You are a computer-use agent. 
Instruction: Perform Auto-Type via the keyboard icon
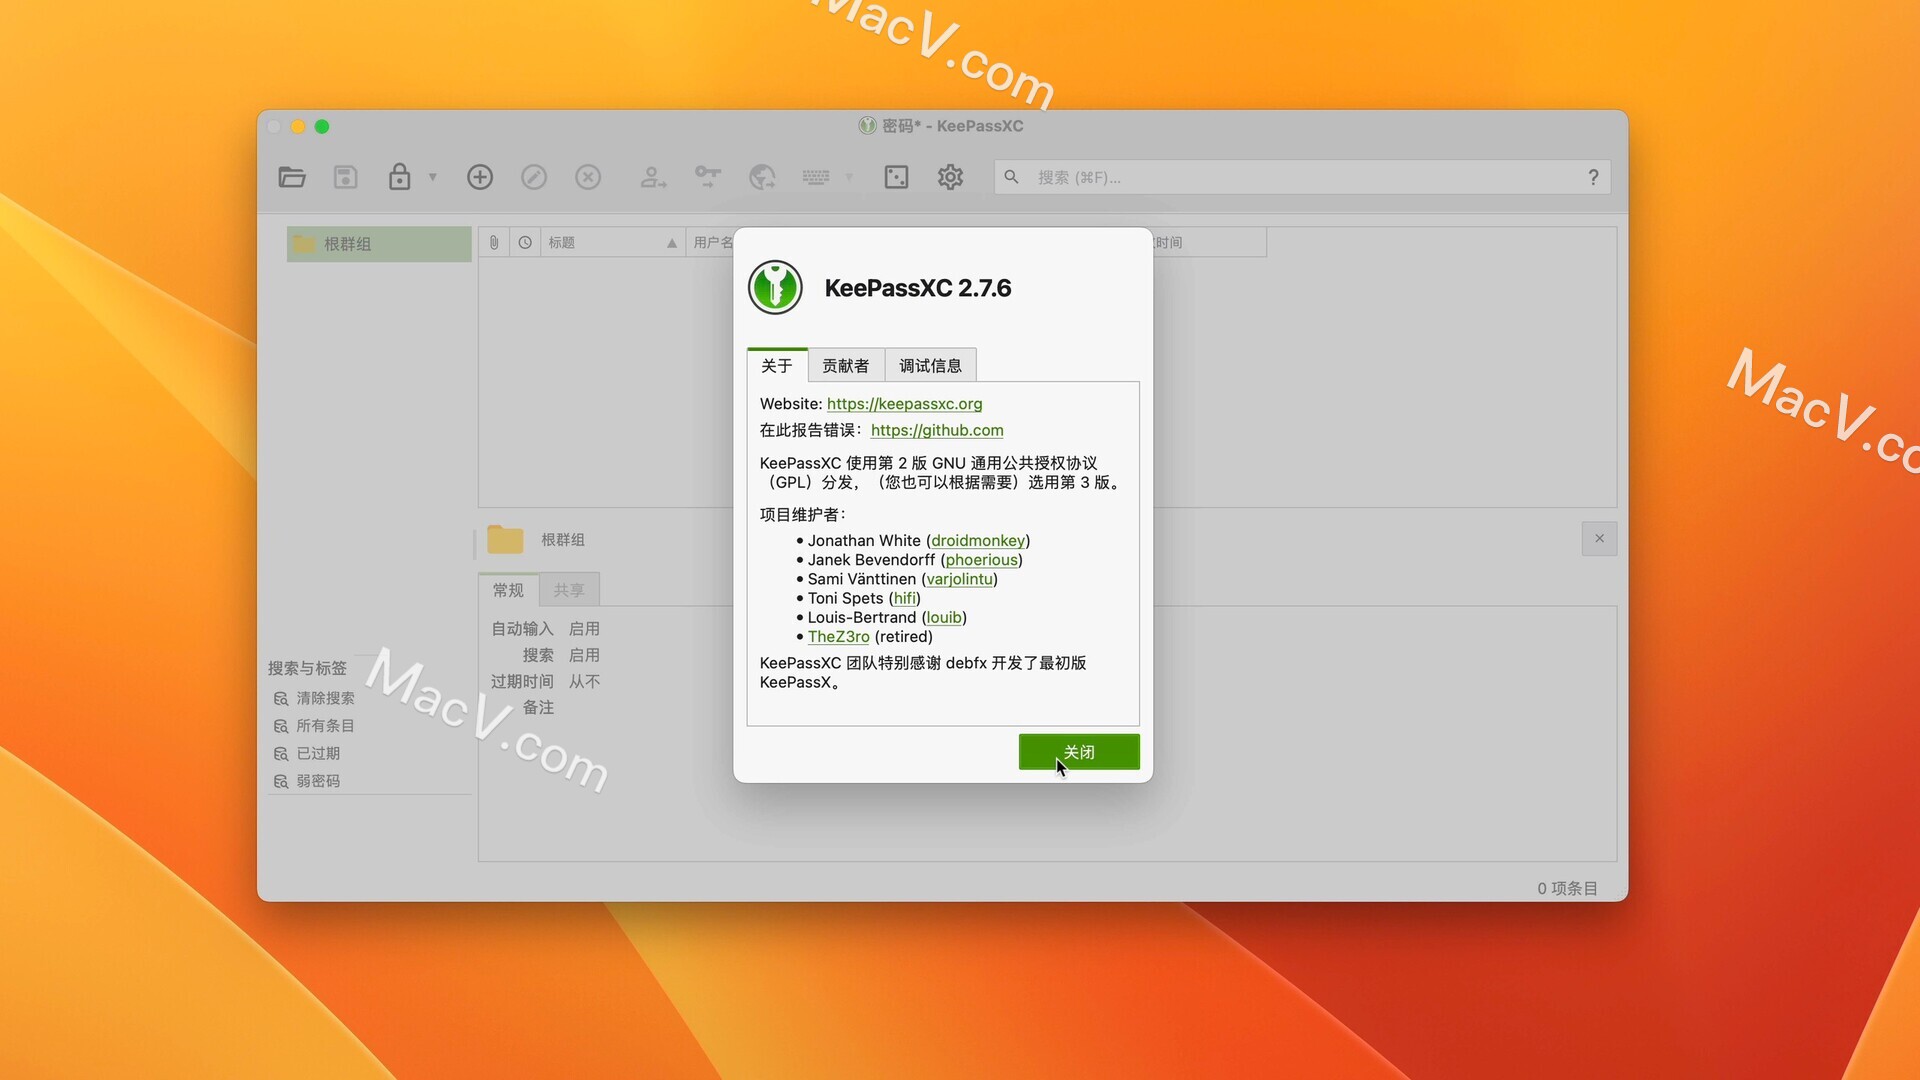click(x=816, y=177)
